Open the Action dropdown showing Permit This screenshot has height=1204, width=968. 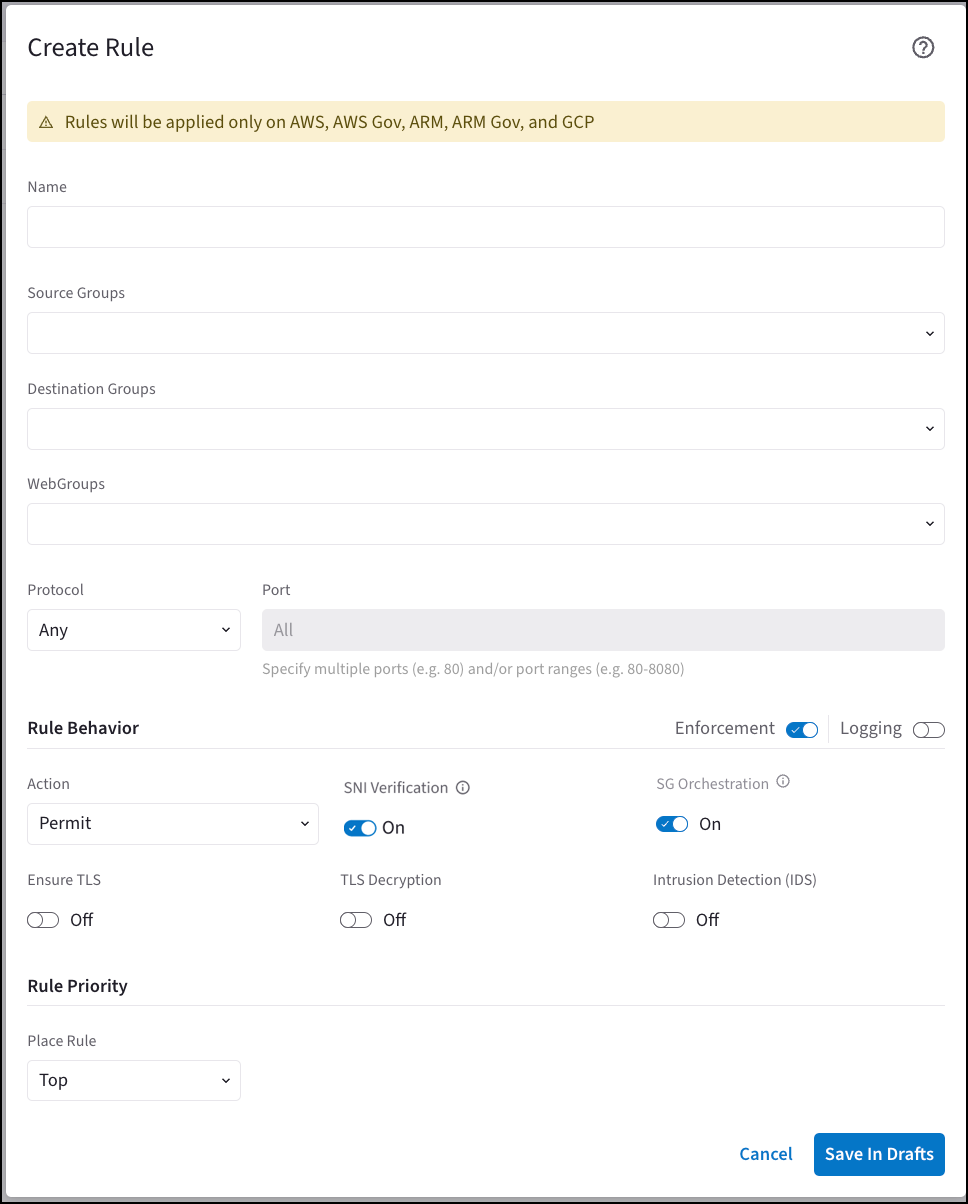[x=173, y=824]
